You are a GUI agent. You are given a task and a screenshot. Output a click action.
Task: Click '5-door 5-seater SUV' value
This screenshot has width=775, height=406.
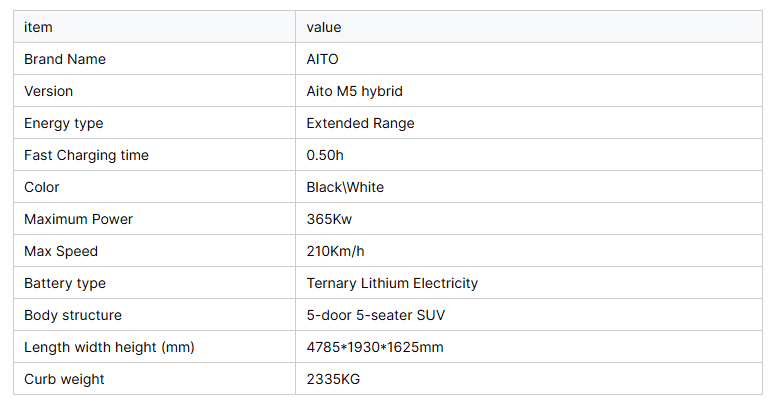375,315
